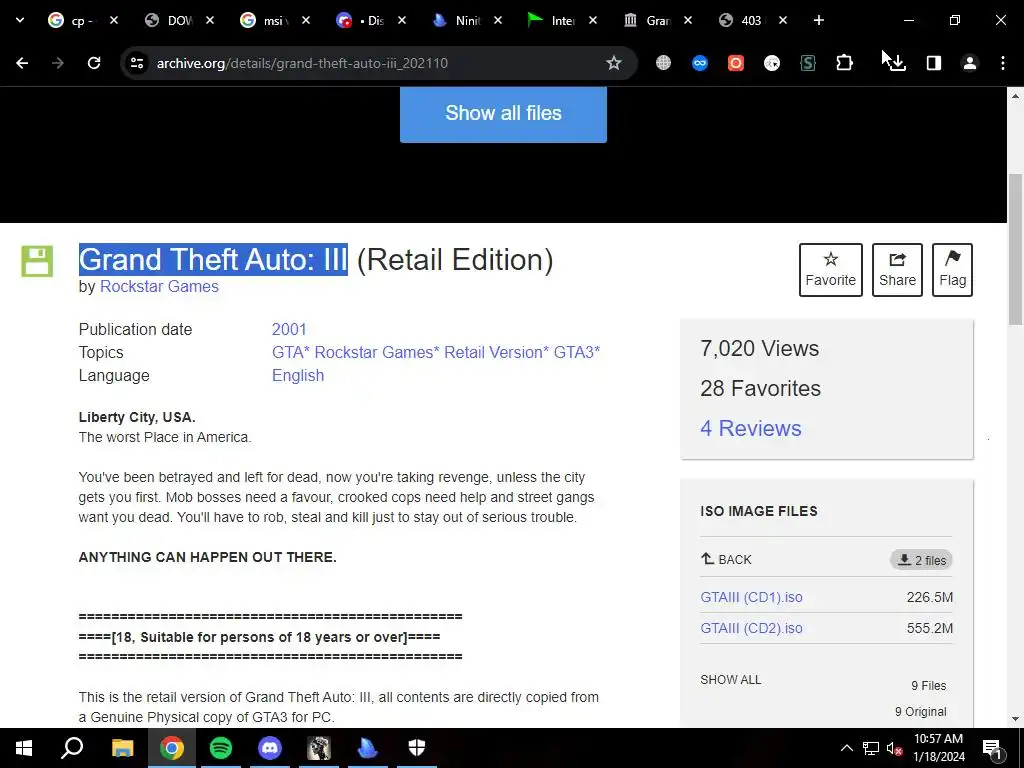Click the muted volume tray icon

coord(894,748)
